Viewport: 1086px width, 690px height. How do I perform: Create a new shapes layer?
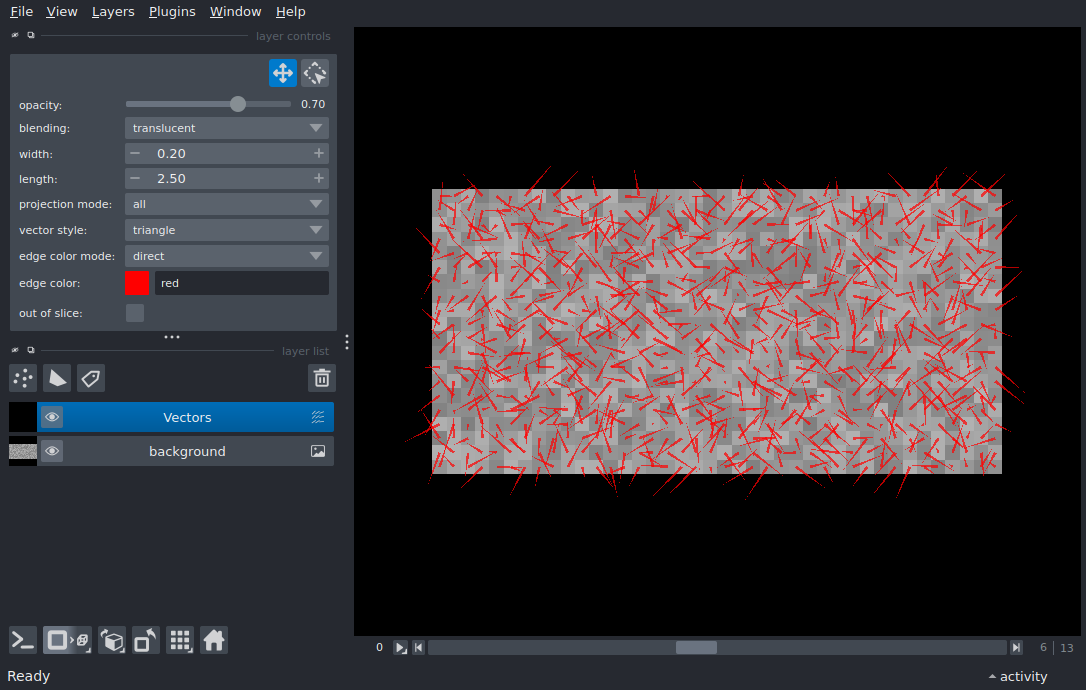[57, 378]
